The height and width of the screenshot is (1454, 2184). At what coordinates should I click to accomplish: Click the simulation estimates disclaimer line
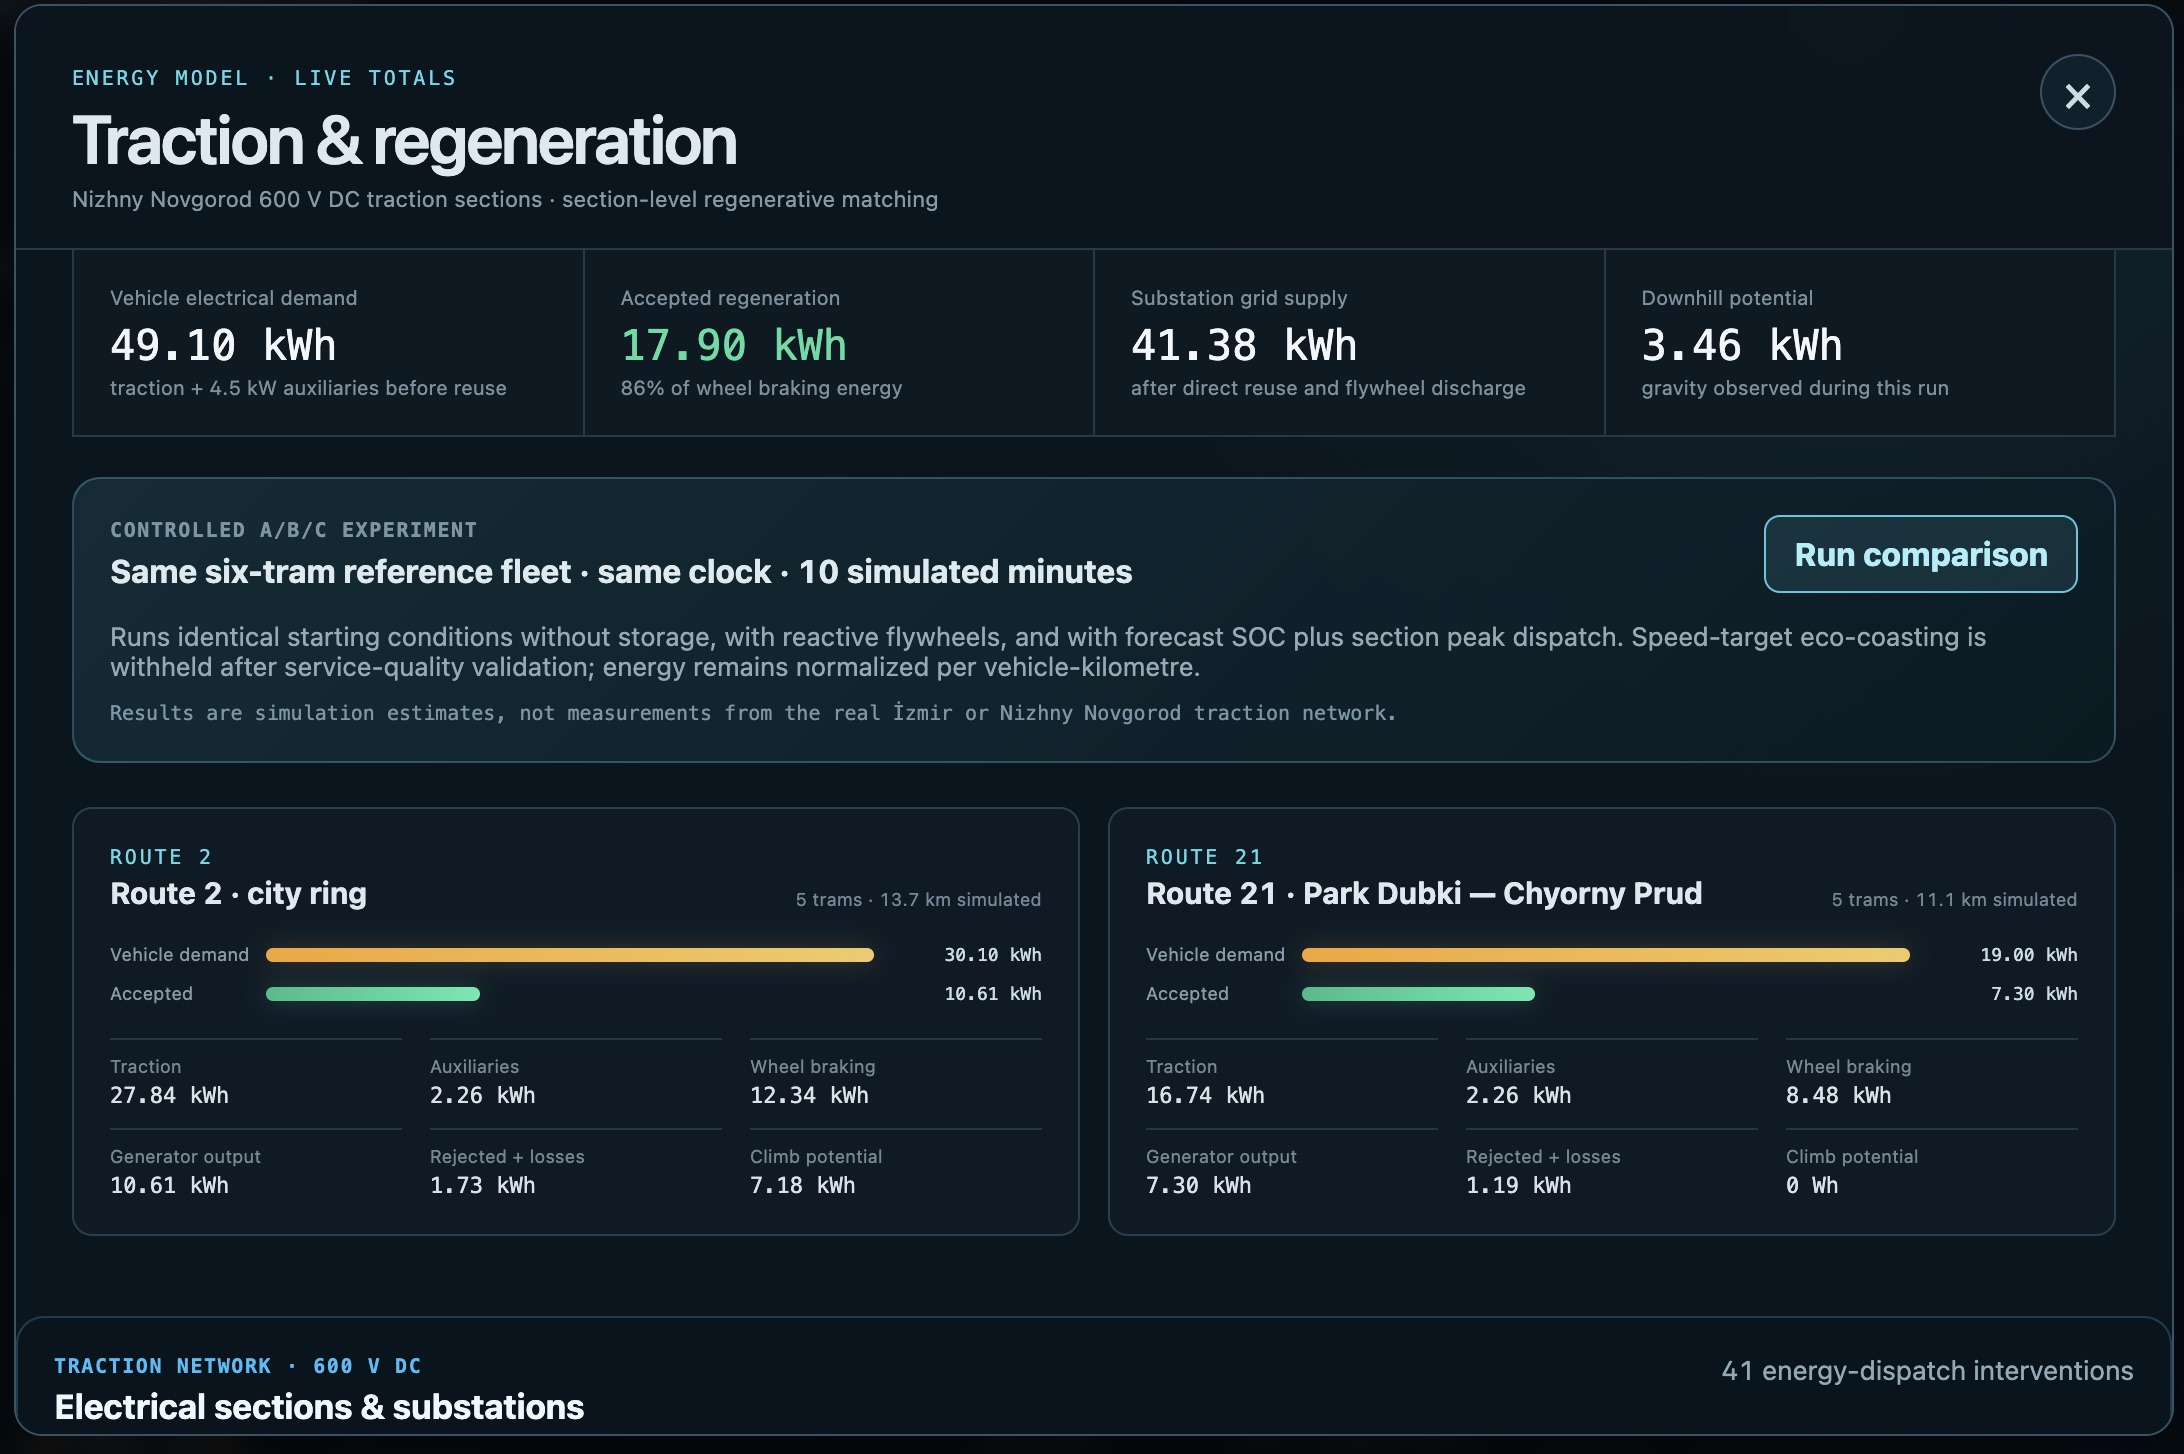click(x=752, y=713)
